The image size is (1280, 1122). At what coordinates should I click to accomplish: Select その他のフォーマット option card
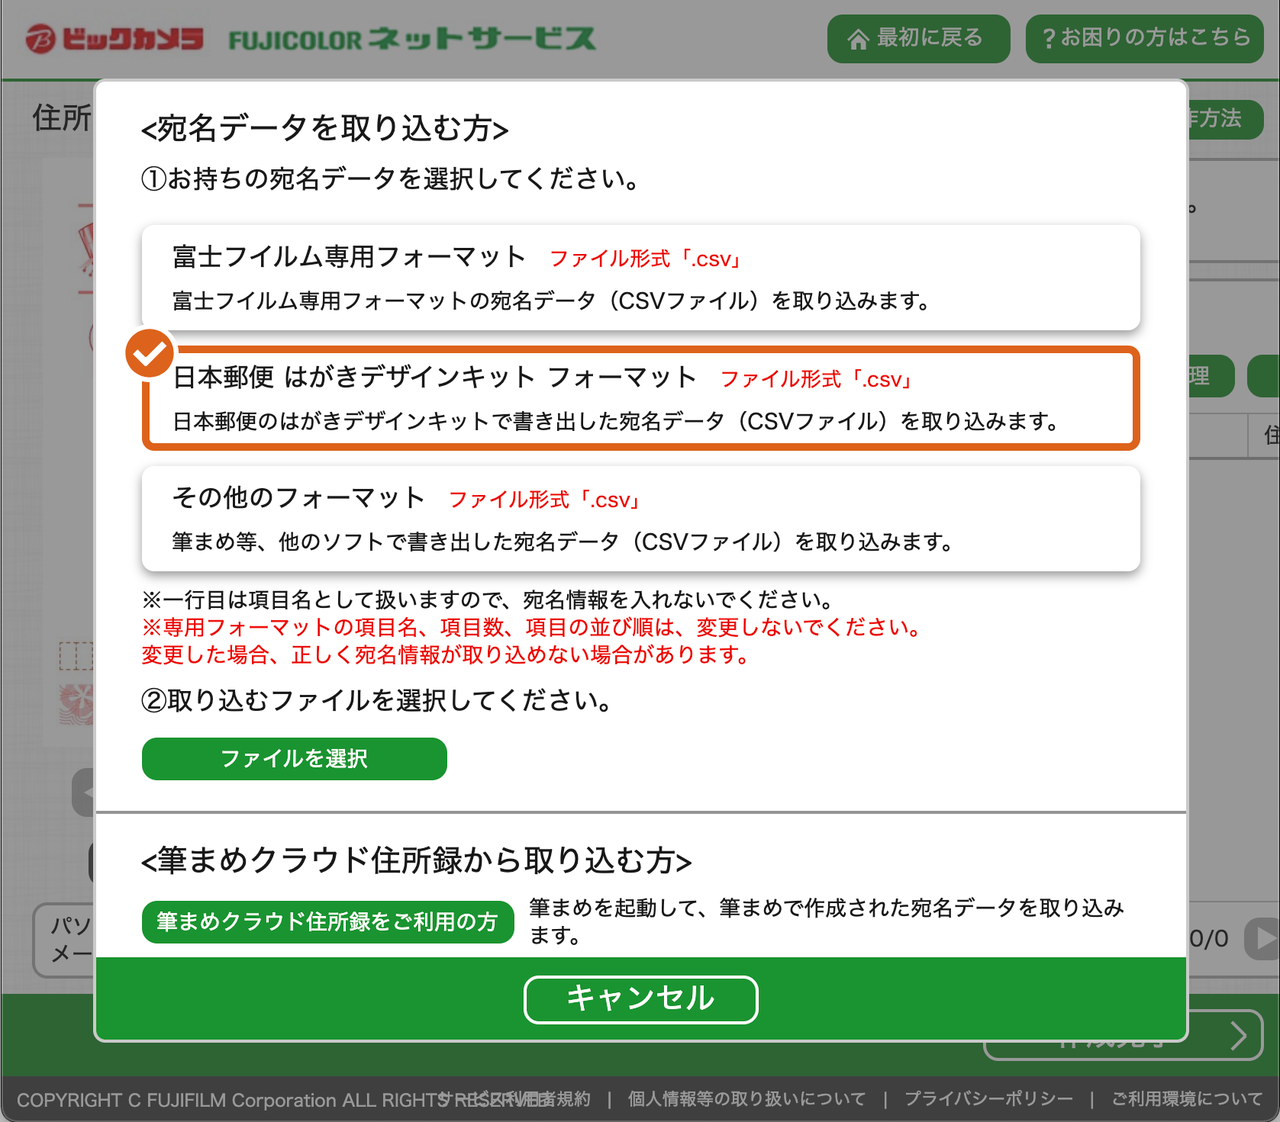[640, 518]
